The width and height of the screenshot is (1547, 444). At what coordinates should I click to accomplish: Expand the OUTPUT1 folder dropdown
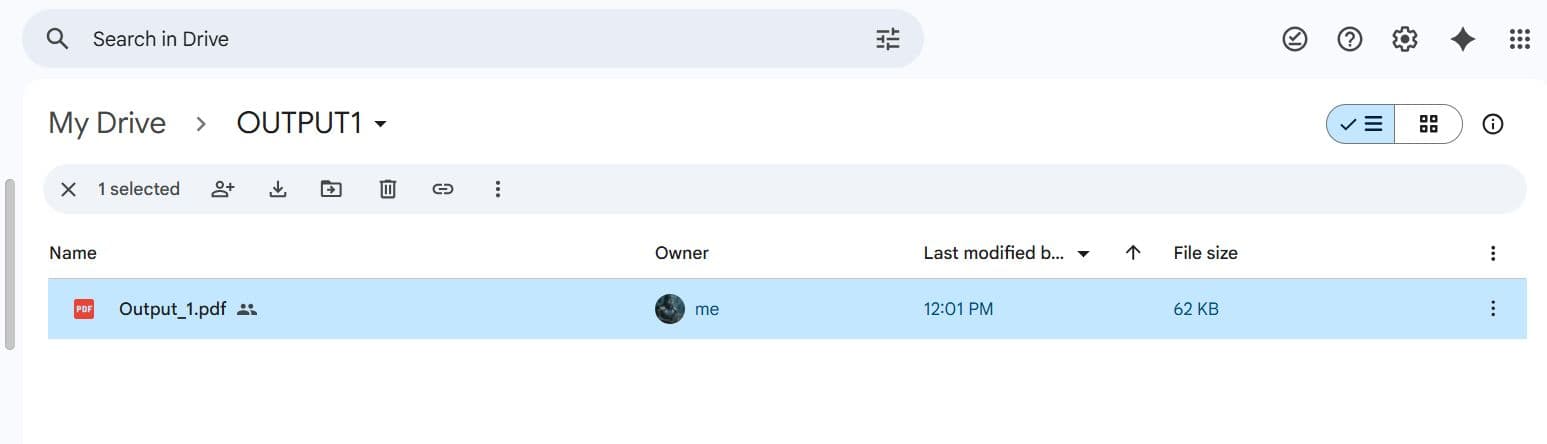click(380, 124)
